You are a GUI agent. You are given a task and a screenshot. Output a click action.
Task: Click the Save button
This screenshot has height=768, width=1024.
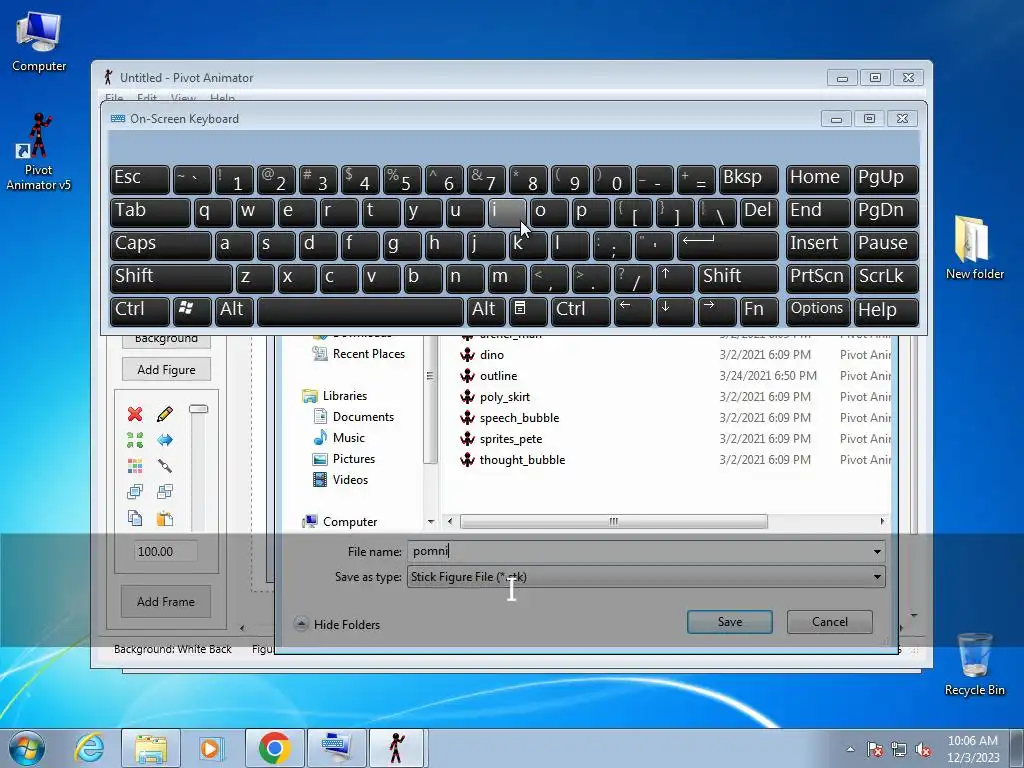[729, 622]
